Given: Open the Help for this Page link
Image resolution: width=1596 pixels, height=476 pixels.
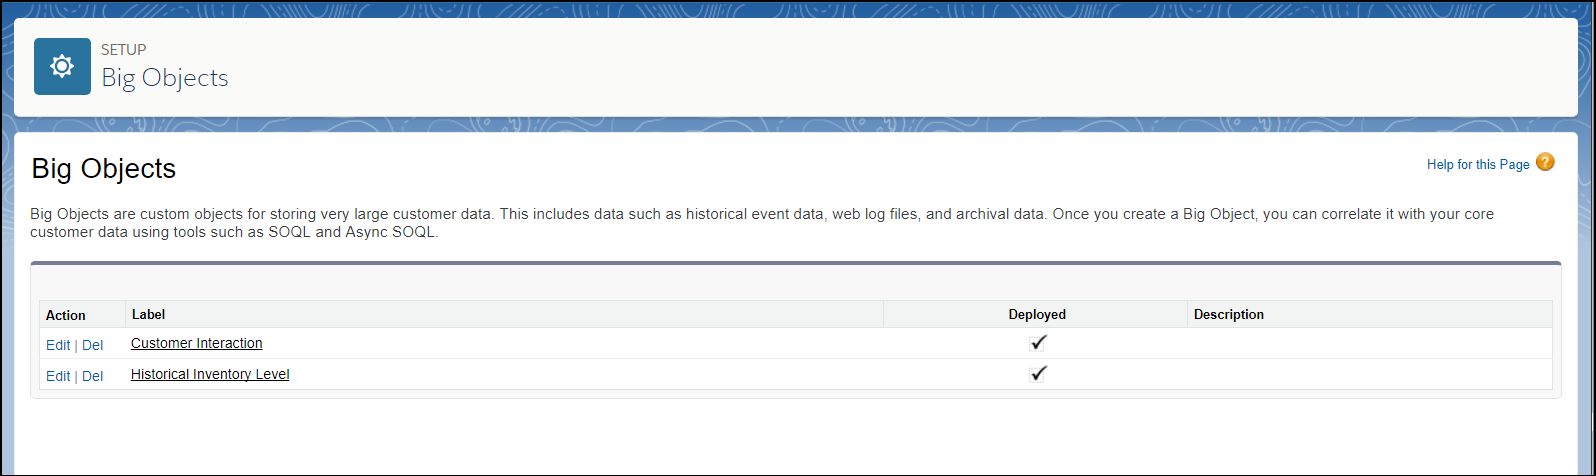Looking at the screenshot, I should [x=1477, y=164].
